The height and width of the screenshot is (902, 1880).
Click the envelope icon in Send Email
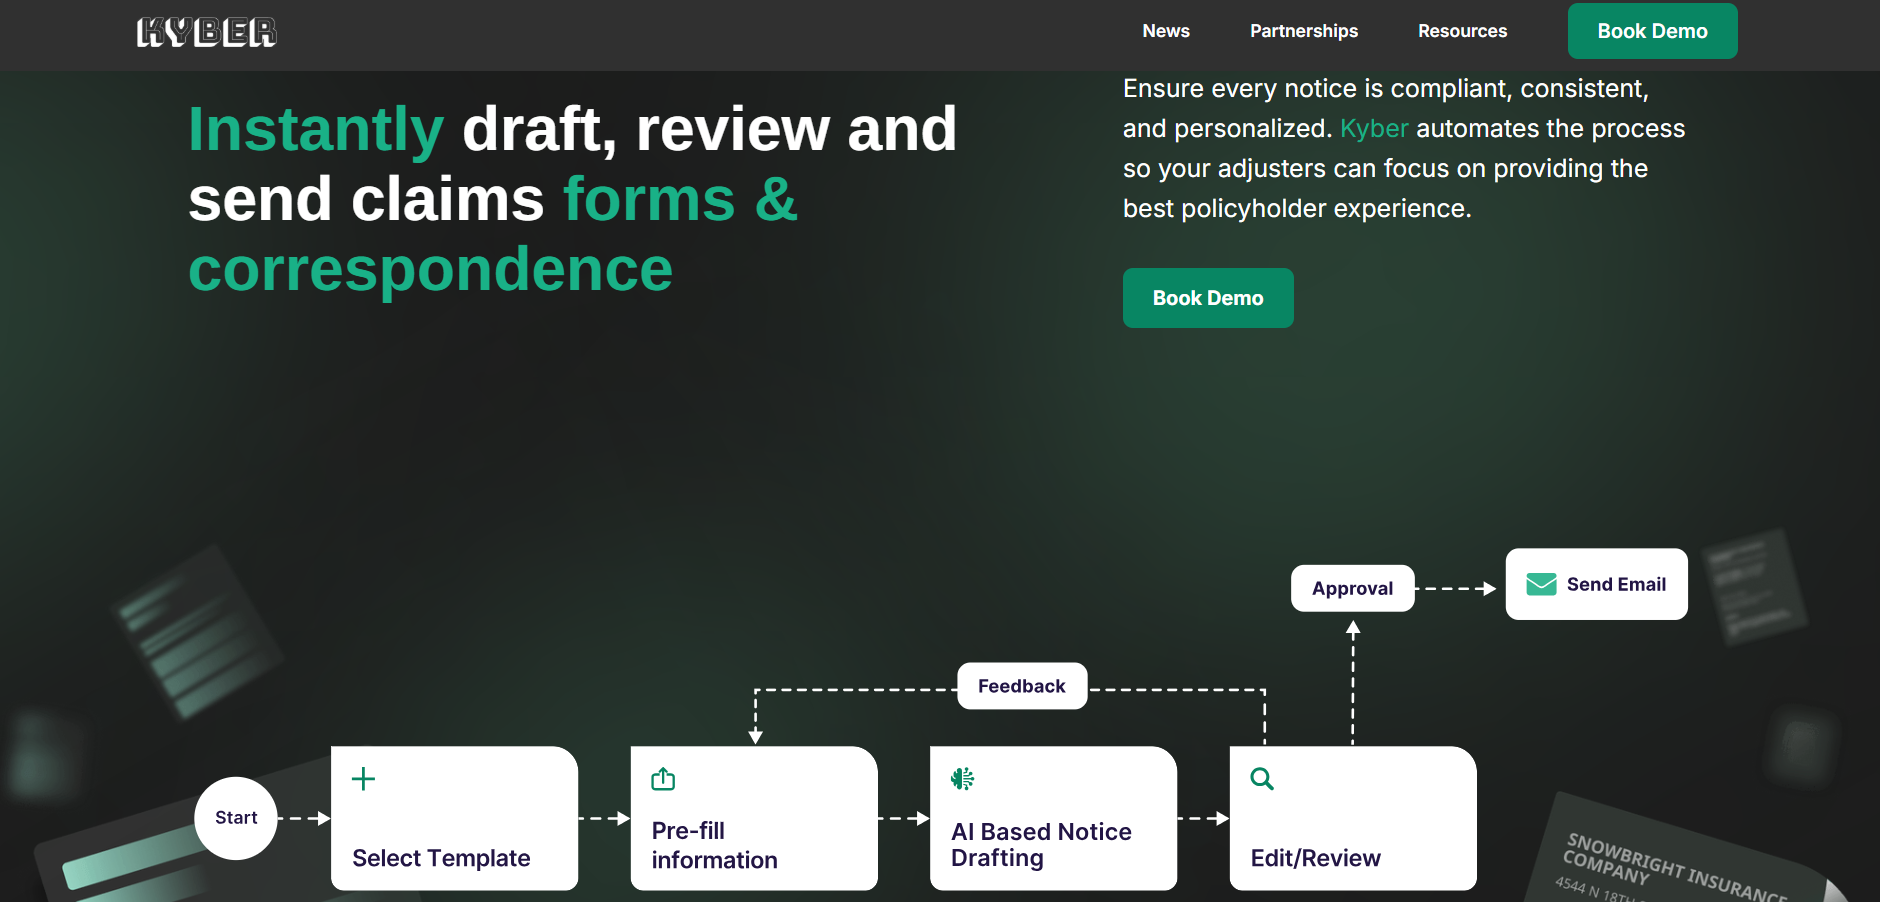[1541, 584]
